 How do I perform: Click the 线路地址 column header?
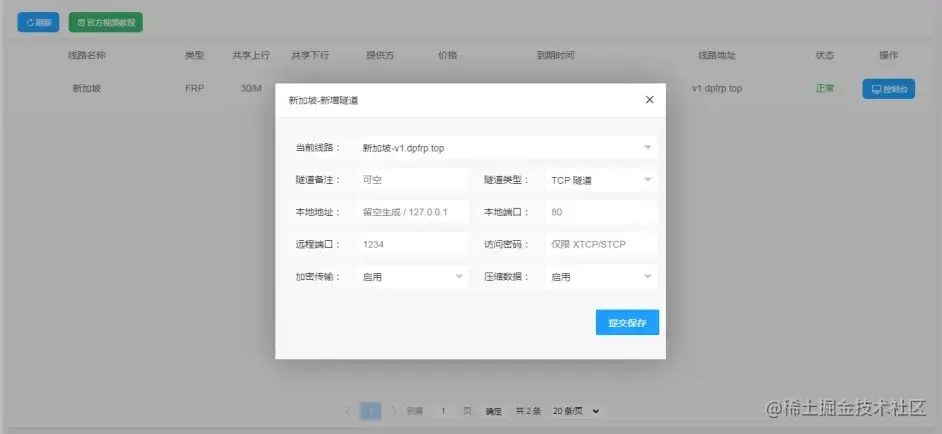[x=717, y=55]
